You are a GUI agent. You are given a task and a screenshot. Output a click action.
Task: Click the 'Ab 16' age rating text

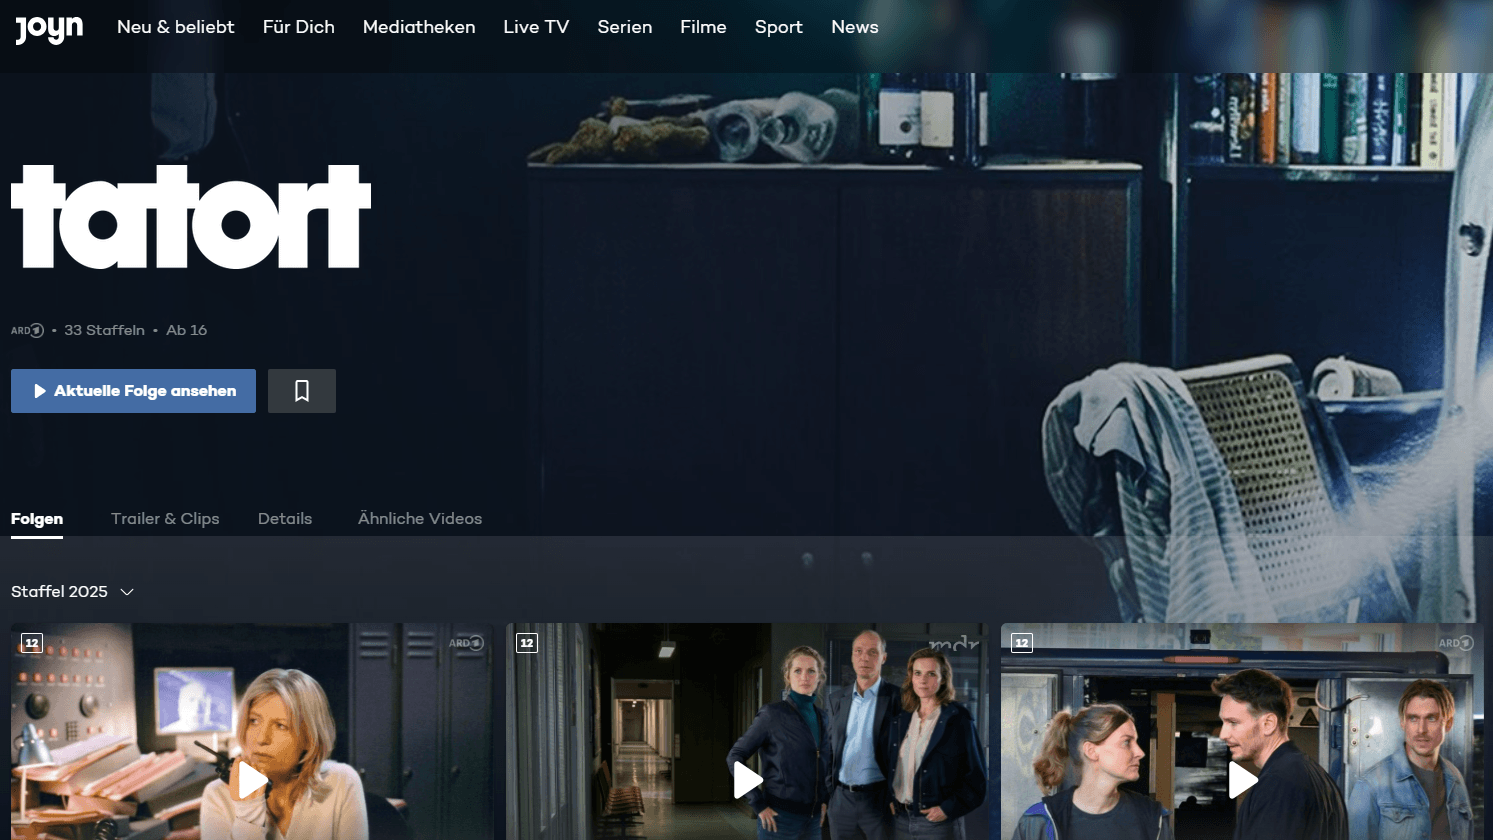(186, 330)
